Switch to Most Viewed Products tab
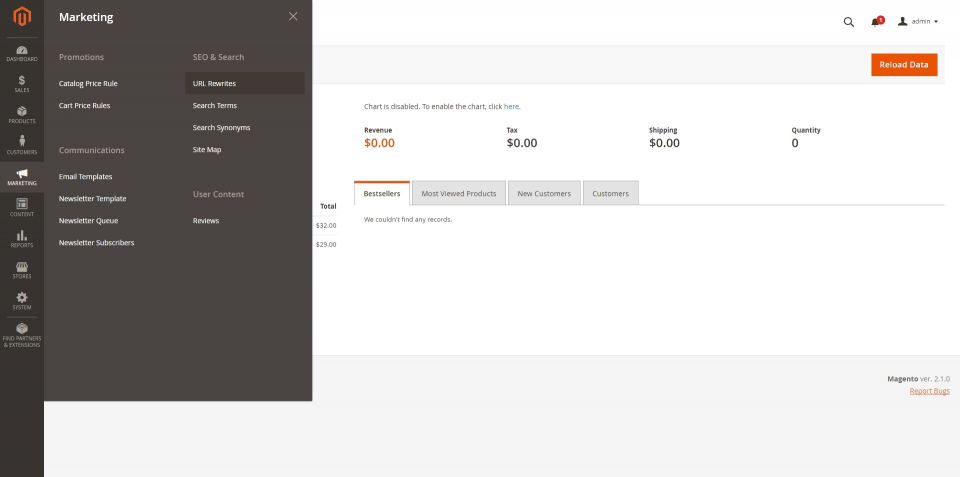The width and height of the screenshot is (960, 477). [x=459, y=193]
